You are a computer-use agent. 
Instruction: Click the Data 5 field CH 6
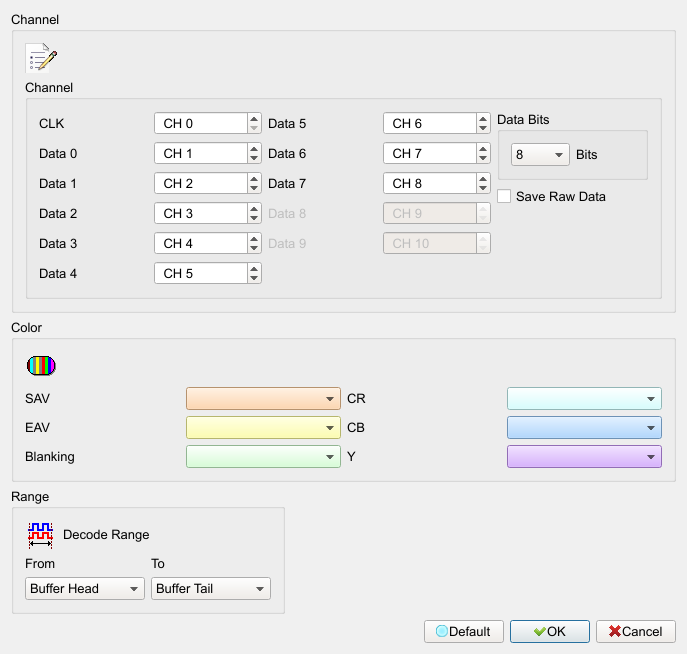pos(430,124)
